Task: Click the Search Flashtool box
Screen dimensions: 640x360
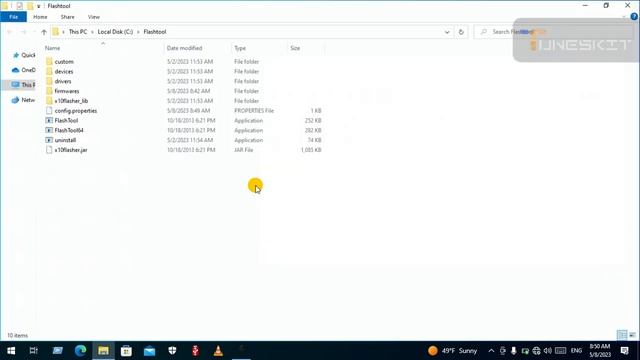Action: [x=553, y=32]
